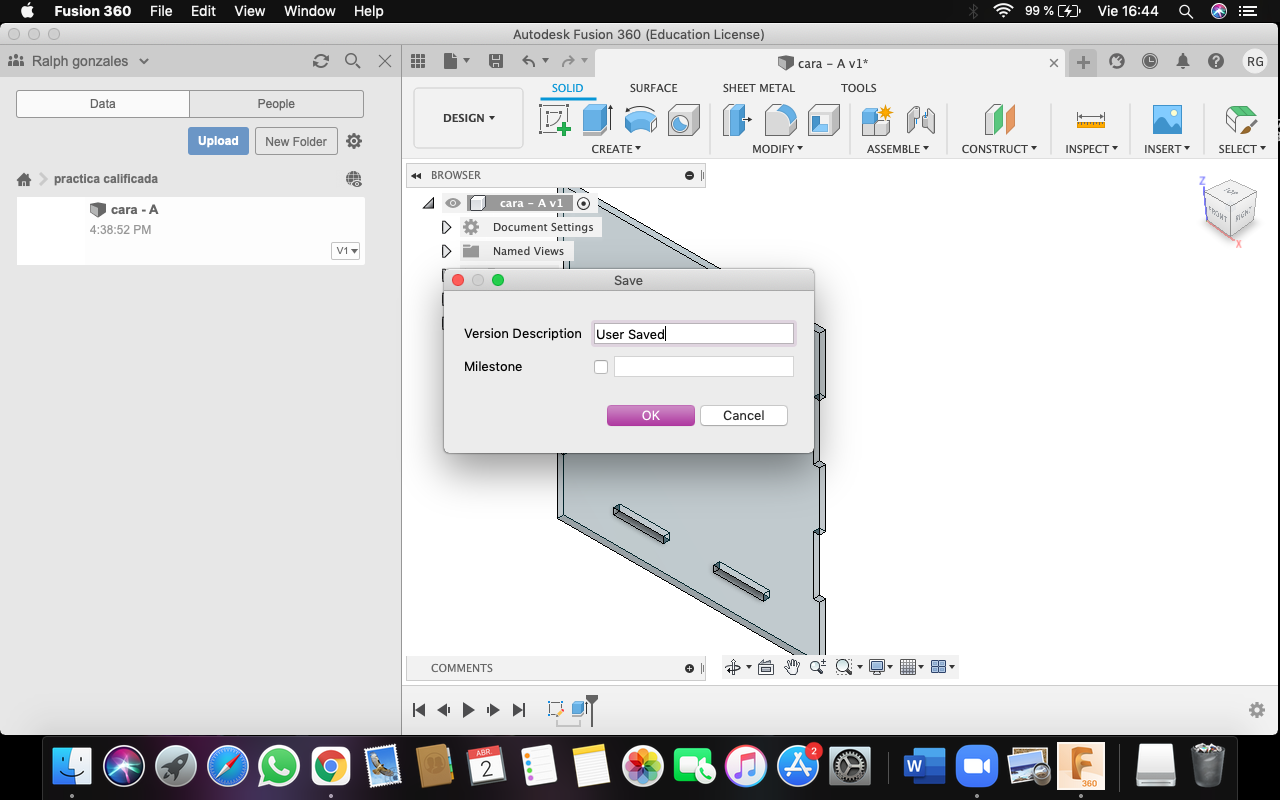Click Cancel in the Save dialog
1280x800 pixels.
744,416
